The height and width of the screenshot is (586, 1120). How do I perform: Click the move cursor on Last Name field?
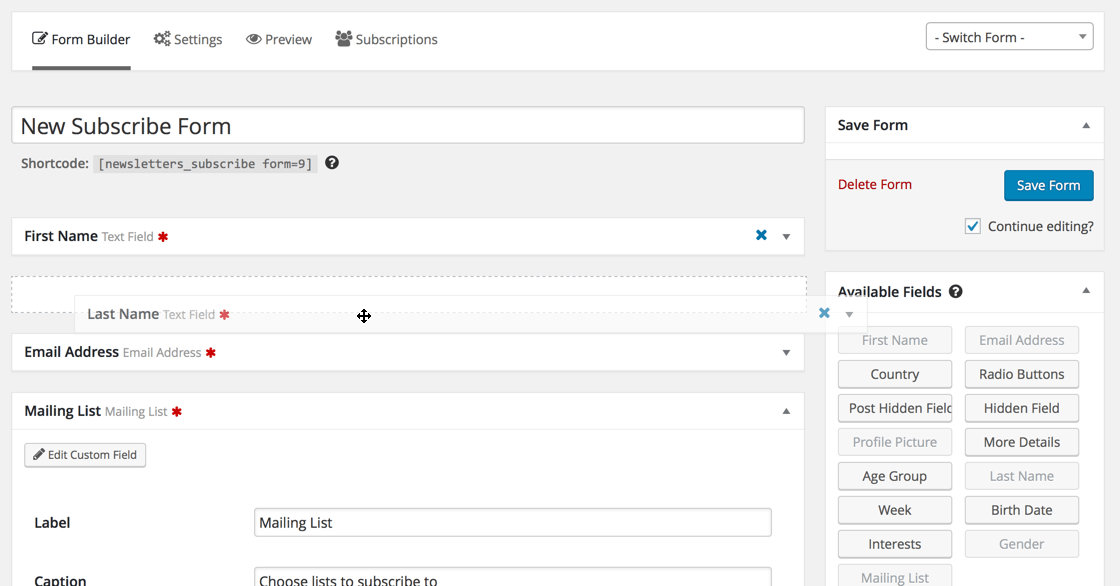pyautogui.click(x=364, y=316)
